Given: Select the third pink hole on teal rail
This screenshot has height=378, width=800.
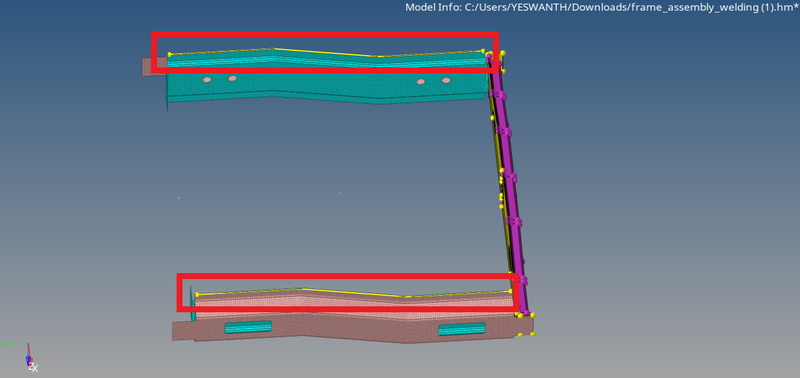Looking at the screenshot, I should [420, 82].
